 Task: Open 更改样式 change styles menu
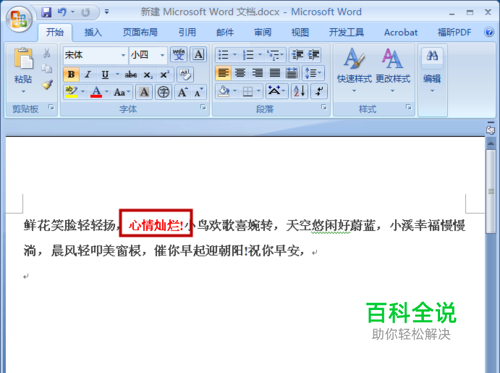393,71
